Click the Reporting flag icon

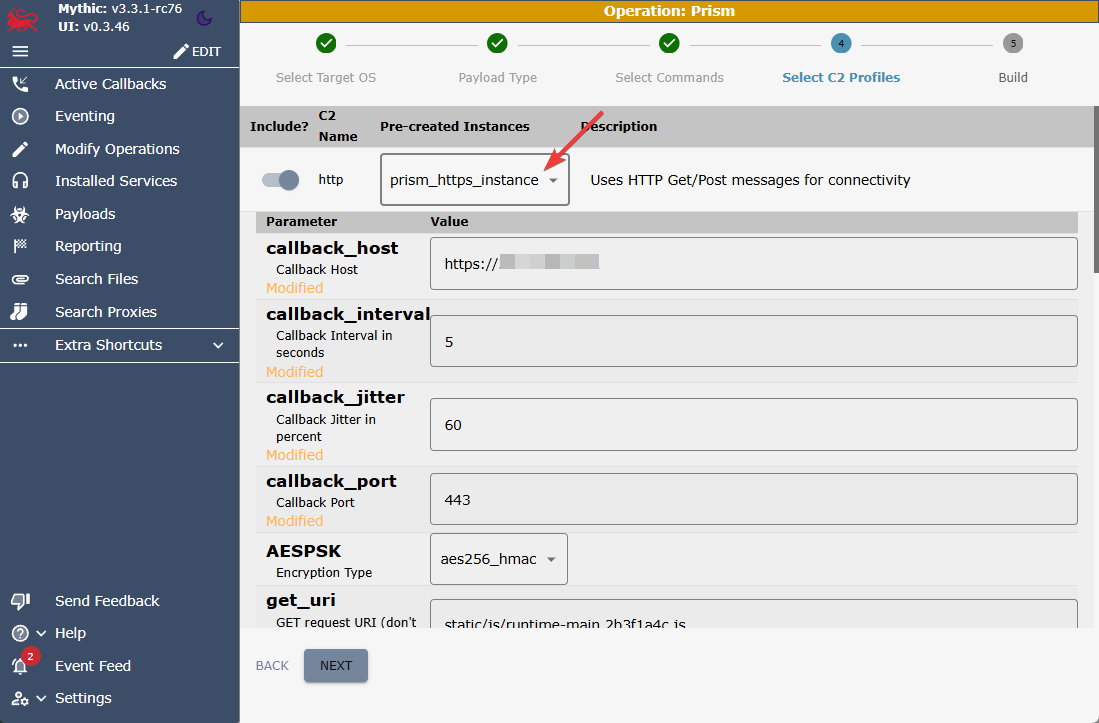(x=20, y=246)
